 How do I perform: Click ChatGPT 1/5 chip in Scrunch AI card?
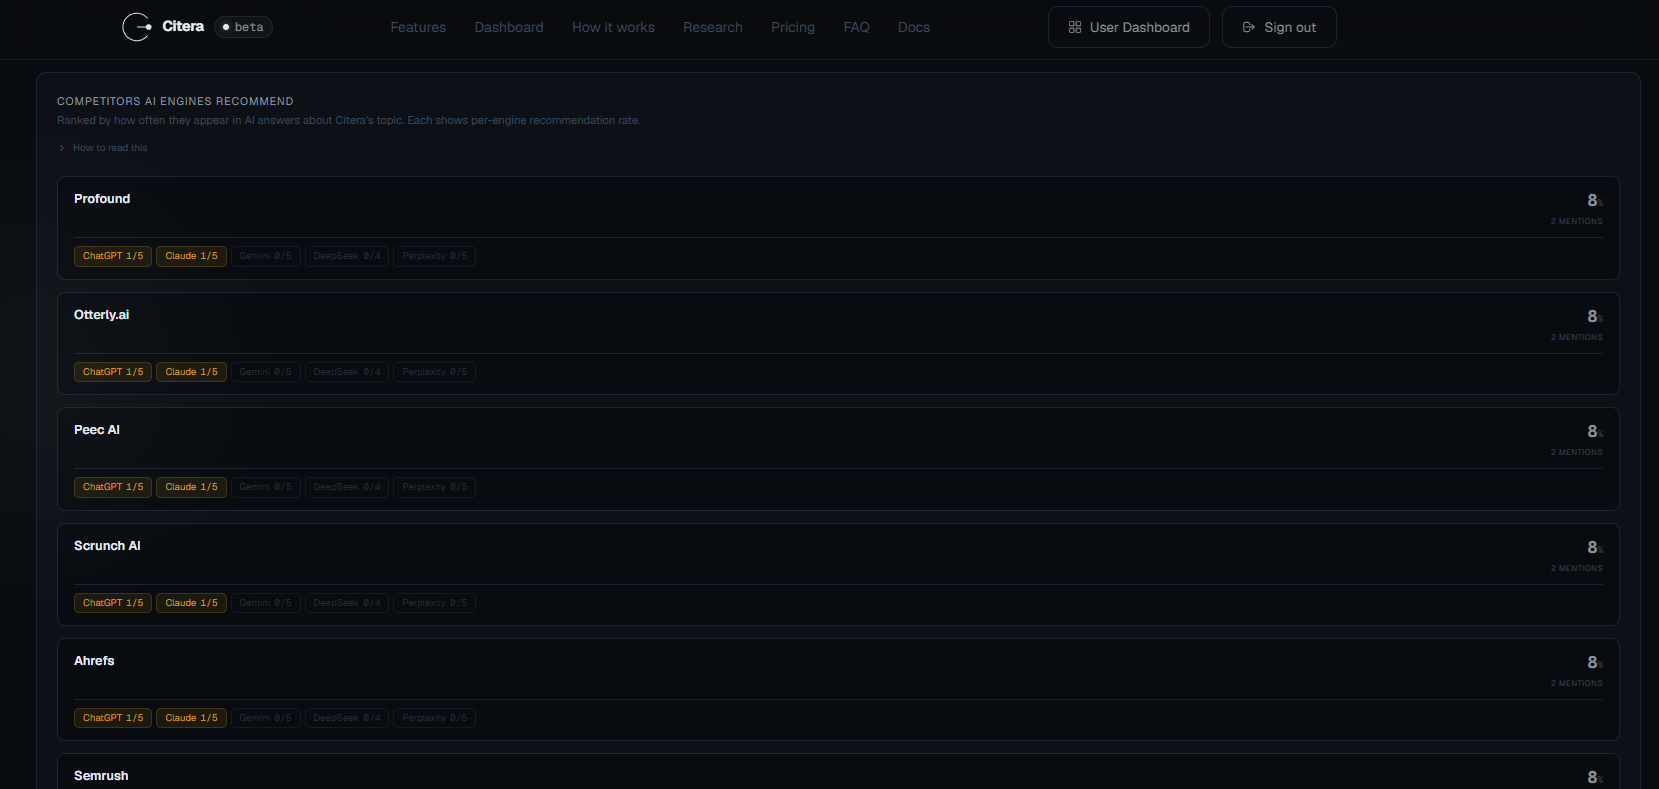click(113, 603)
